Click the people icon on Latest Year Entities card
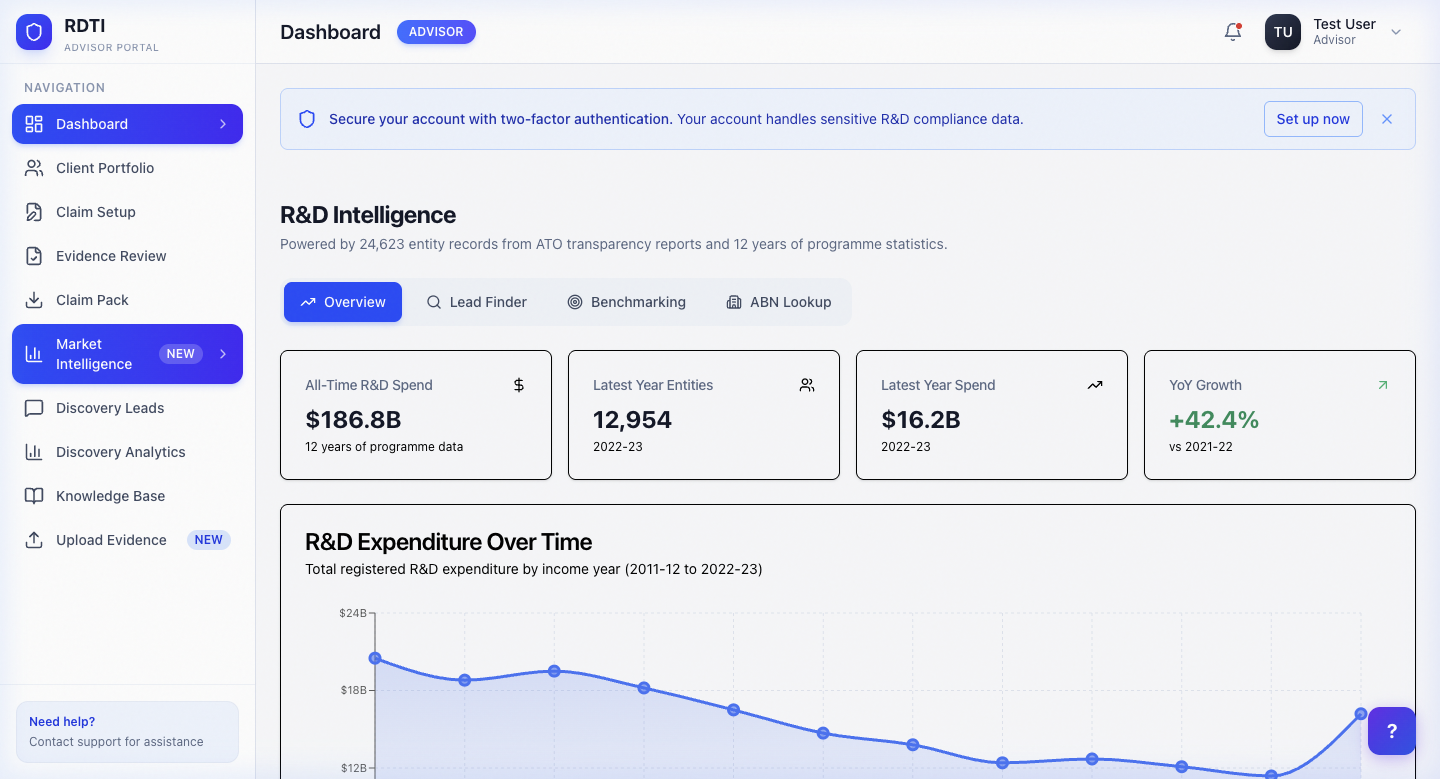 click(x=807, y=385)
